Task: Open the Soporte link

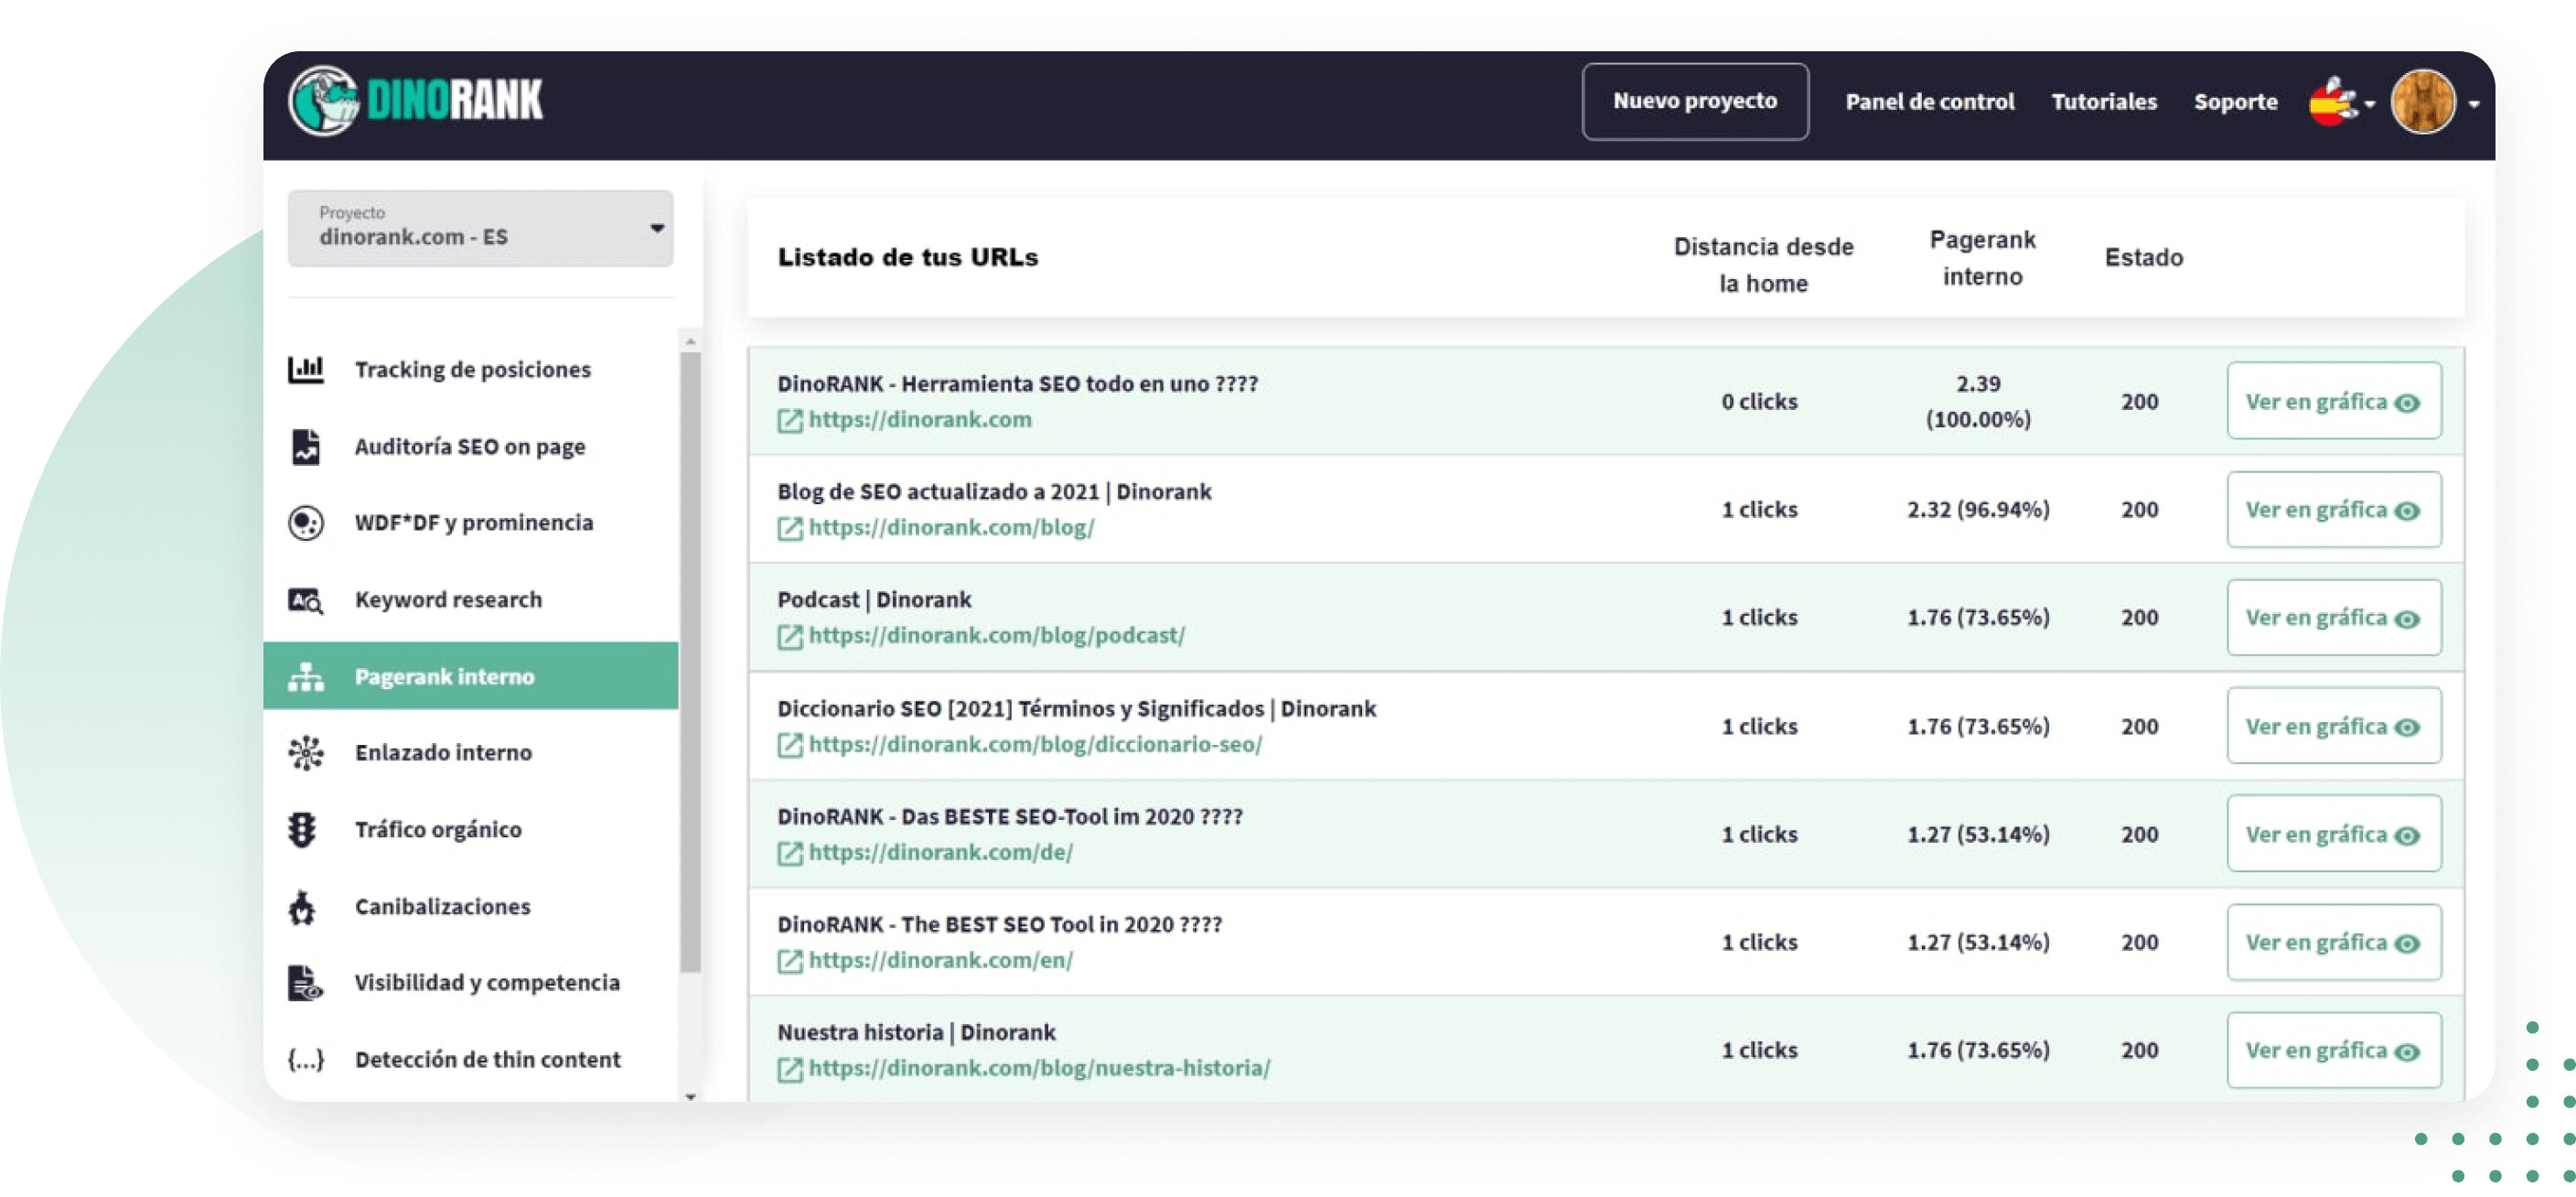Action: click(2235, 102)
